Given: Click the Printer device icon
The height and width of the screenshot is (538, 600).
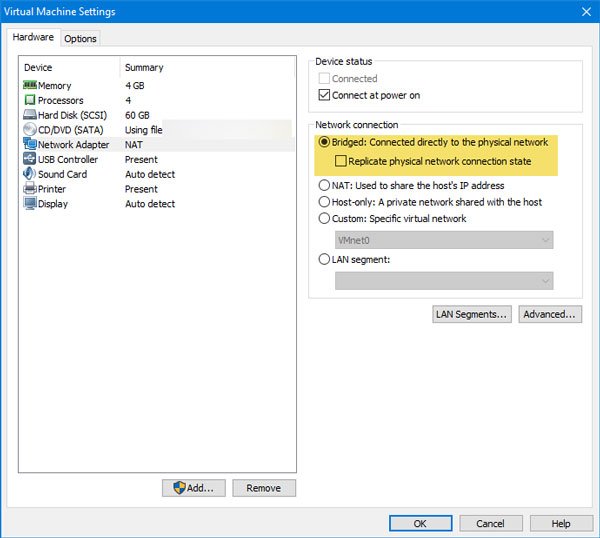Looking at the screenshot, I should point(29,189).
